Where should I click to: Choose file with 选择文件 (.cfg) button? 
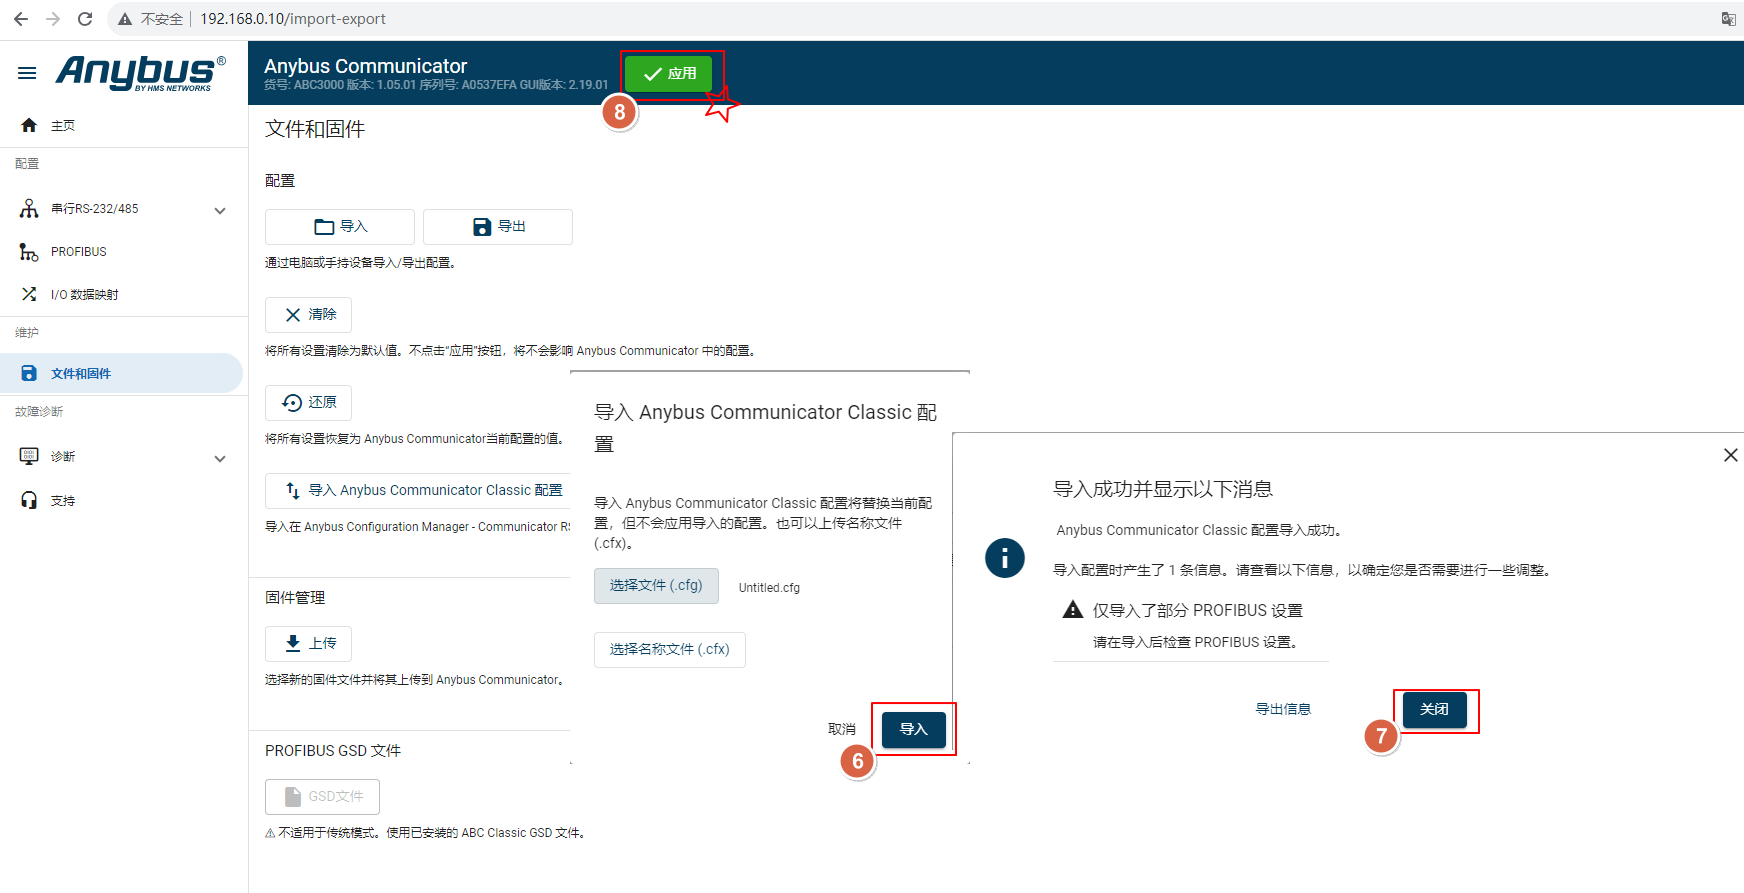pos(656,586)
